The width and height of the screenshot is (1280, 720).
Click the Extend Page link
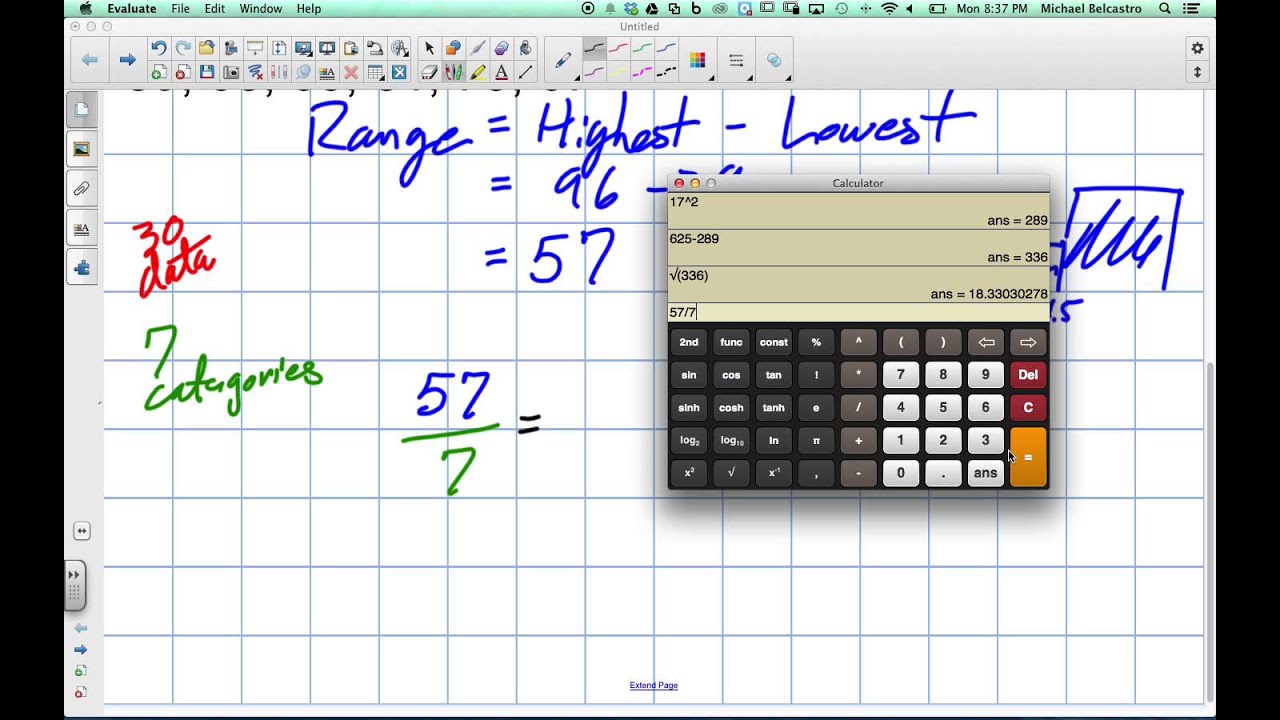(x=654, y=685)
